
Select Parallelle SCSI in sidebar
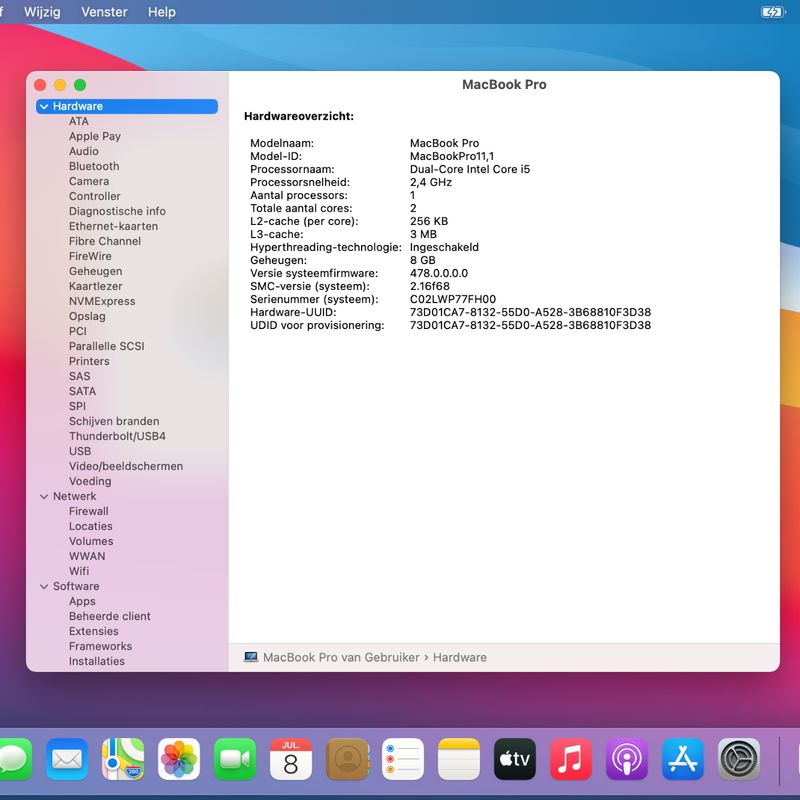(107, 346)
